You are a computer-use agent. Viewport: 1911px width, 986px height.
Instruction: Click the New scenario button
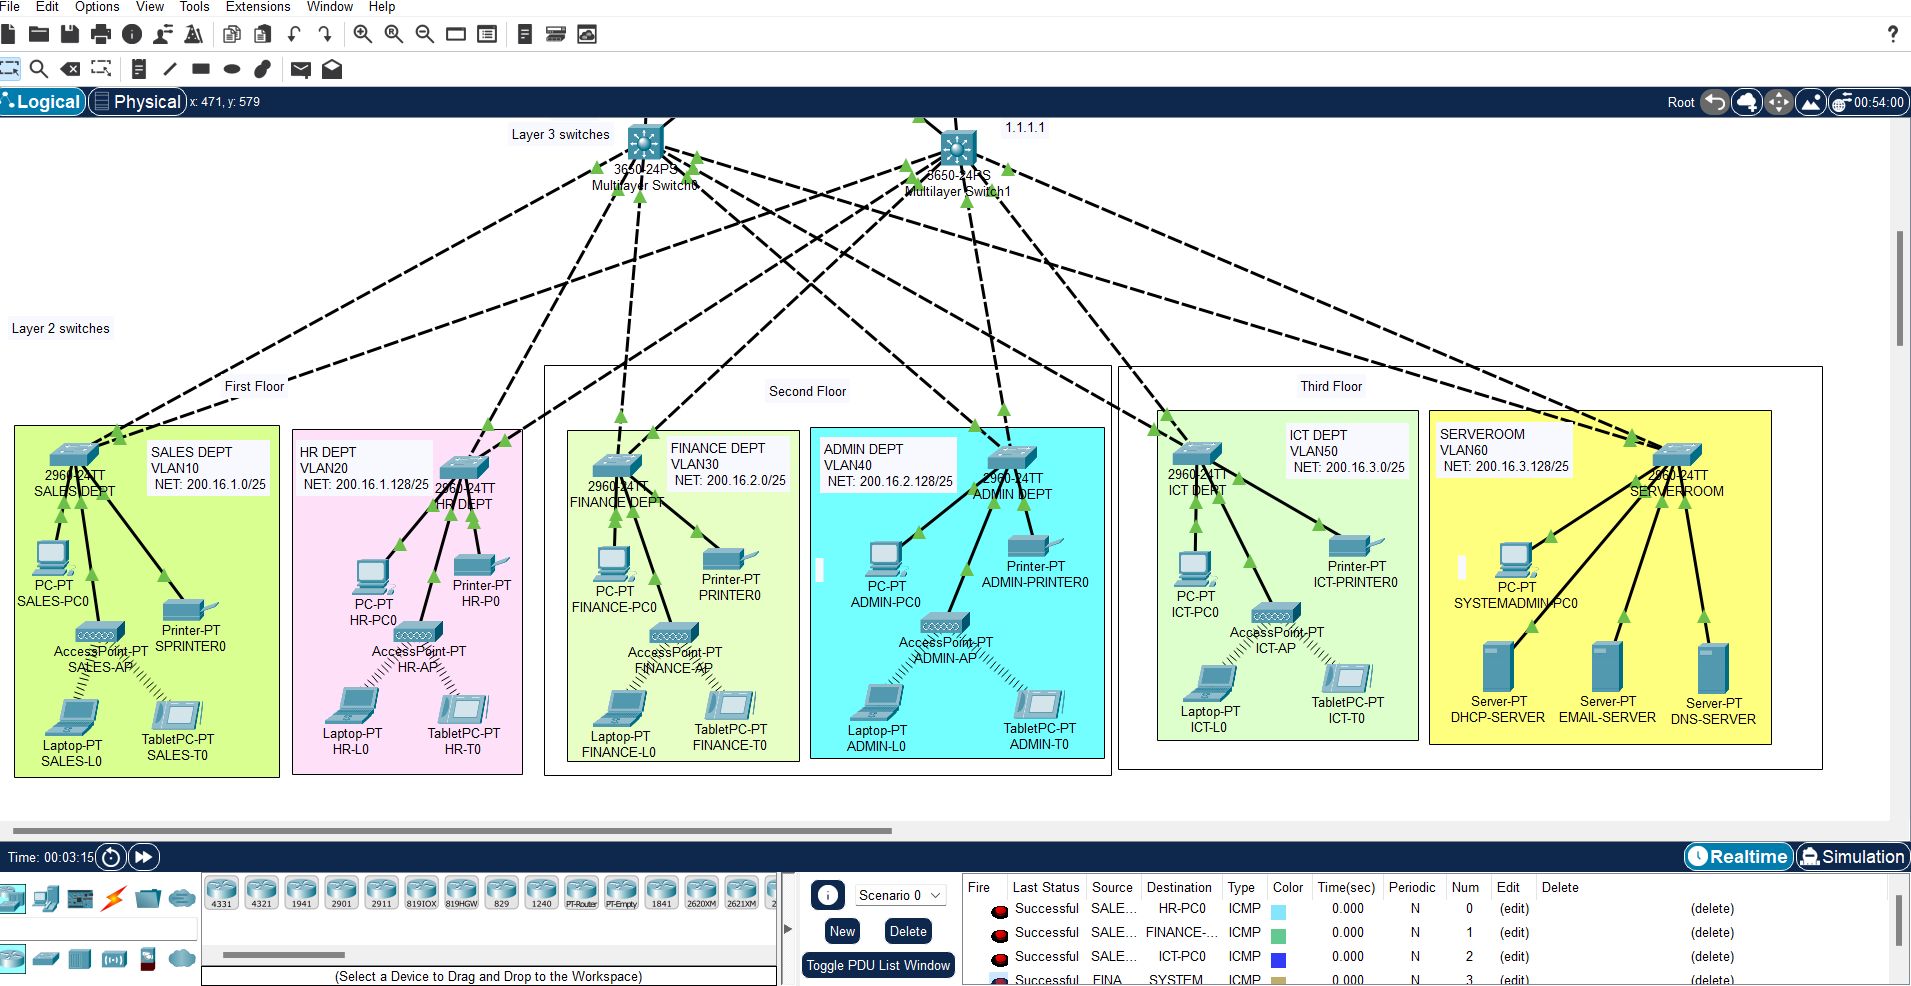(842, 931)
